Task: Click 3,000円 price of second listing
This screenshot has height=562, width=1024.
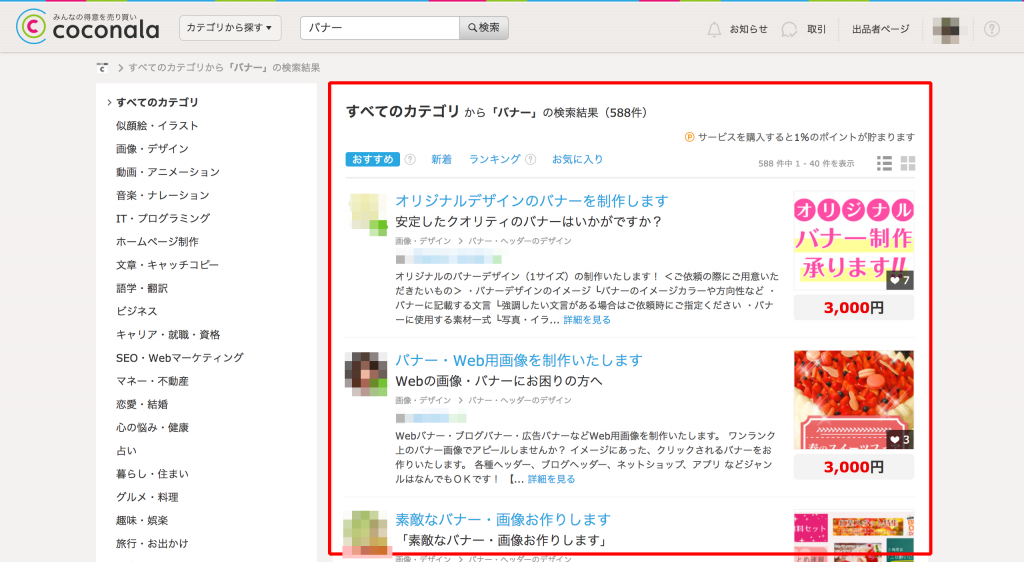Action: tap(854, 467)
